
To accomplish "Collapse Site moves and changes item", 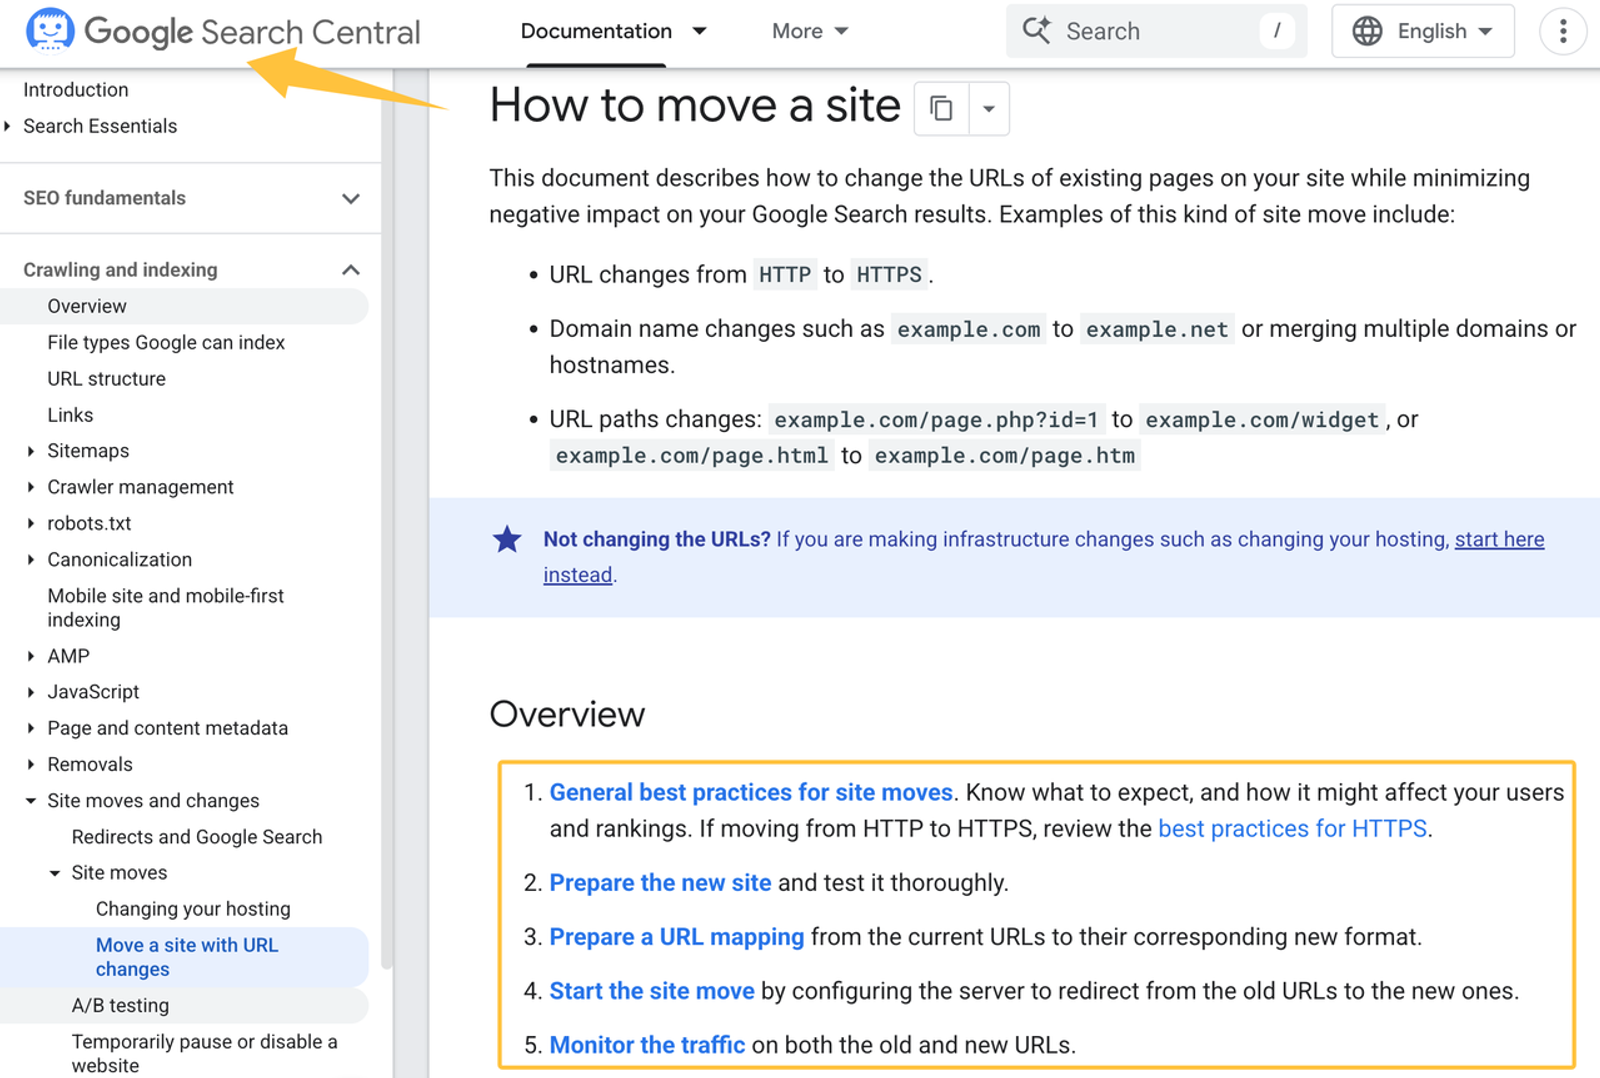I will [x=31, y=800].
